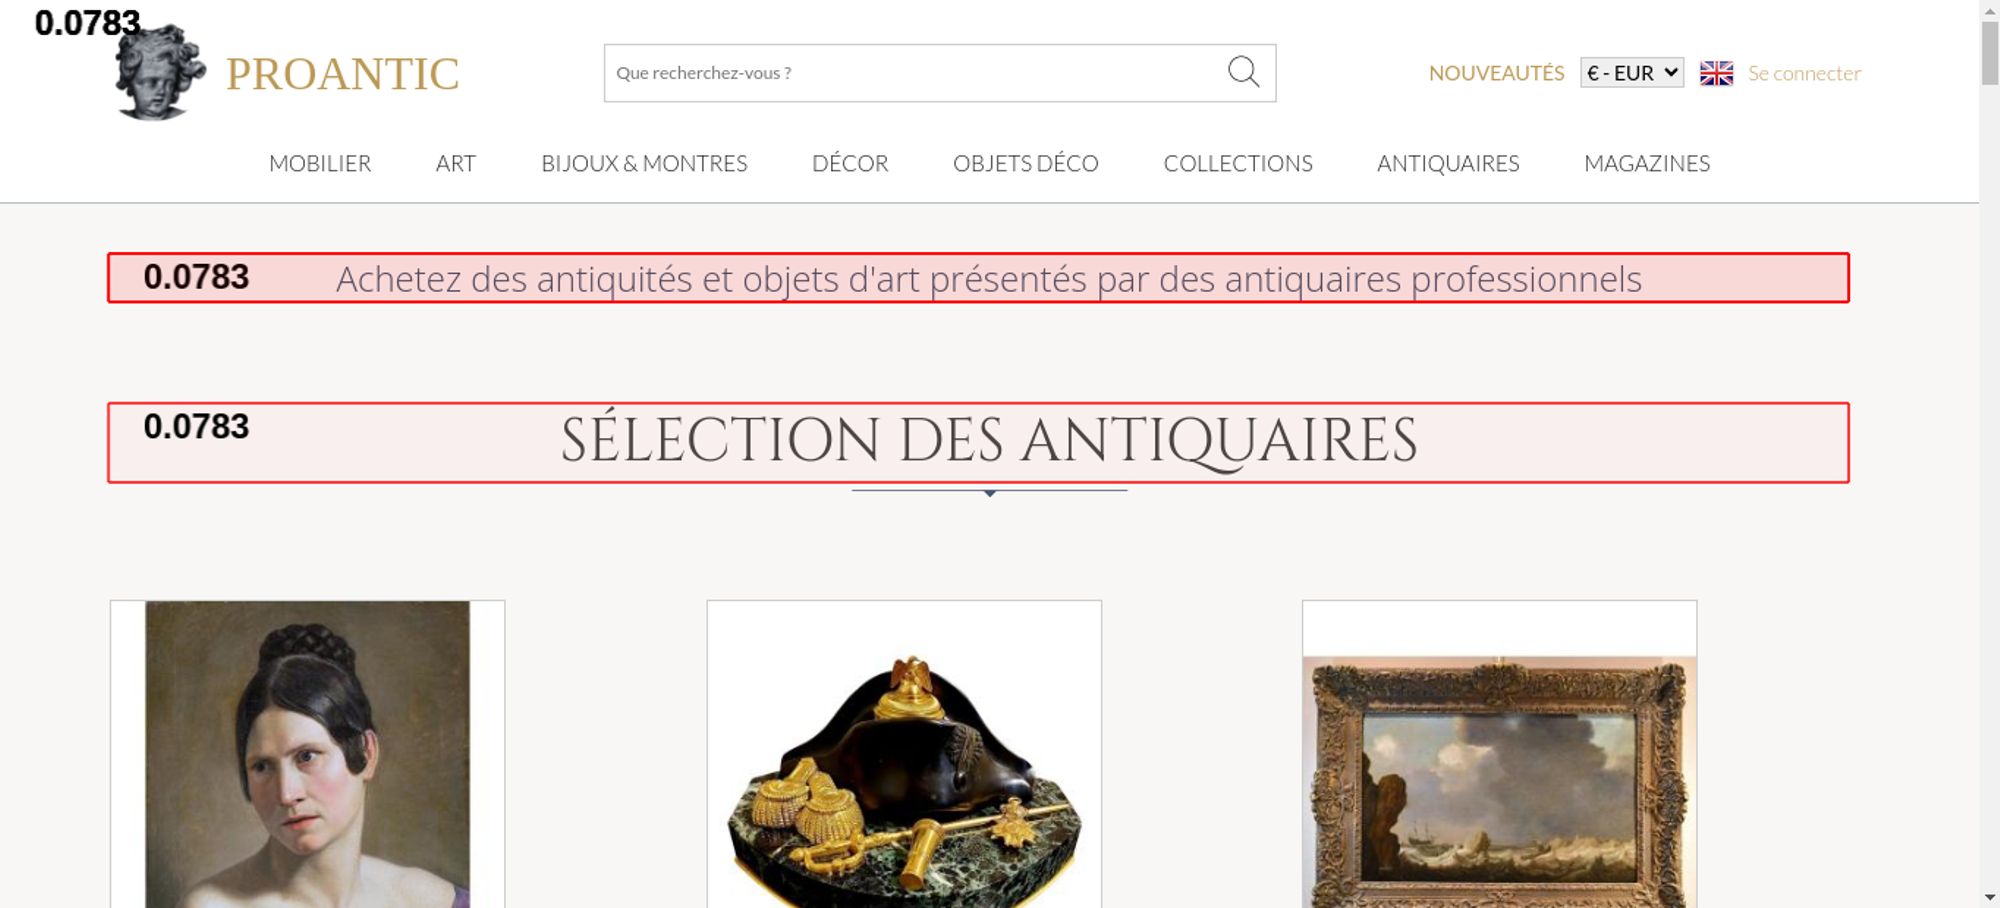Open the woman portrait painting thumbnail
Screen dimensions: 2000x908
[307, 754]
